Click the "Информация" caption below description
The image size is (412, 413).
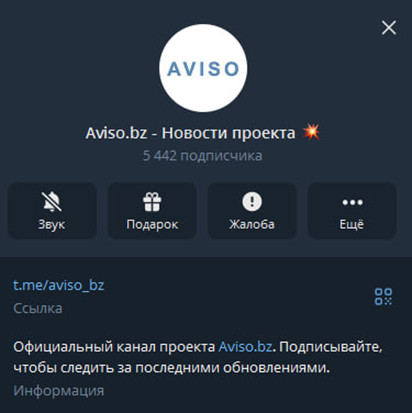[x=59, y=391]
